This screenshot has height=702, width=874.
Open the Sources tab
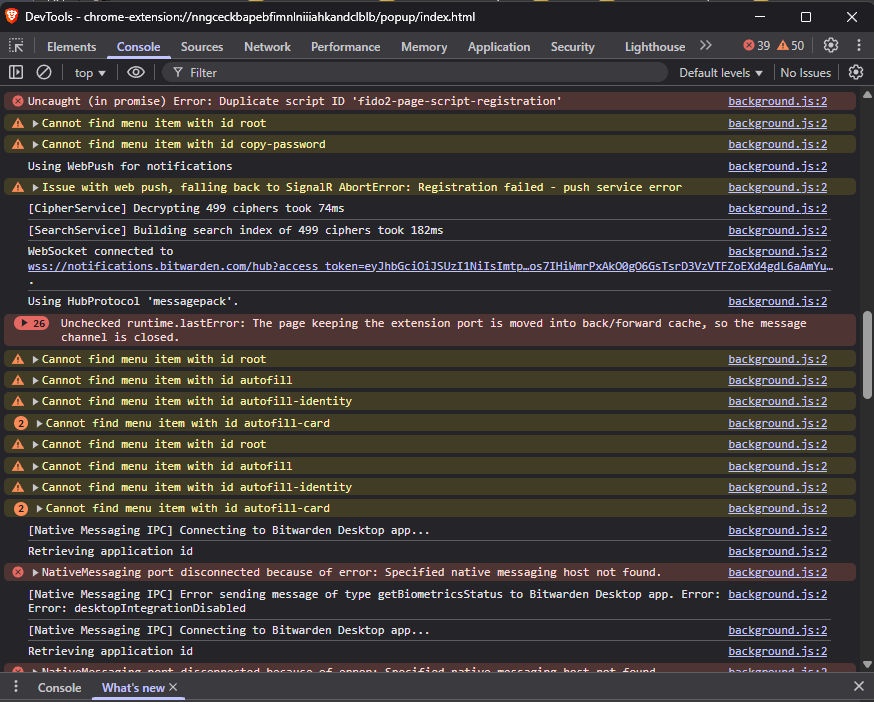coord(202,47)
